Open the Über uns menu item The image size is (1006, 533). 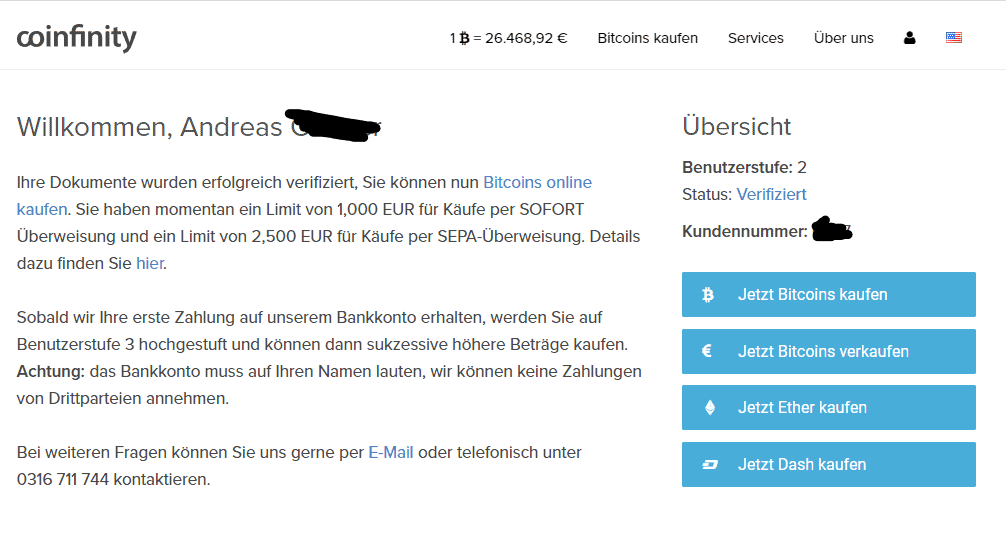[x=844, y=38]
